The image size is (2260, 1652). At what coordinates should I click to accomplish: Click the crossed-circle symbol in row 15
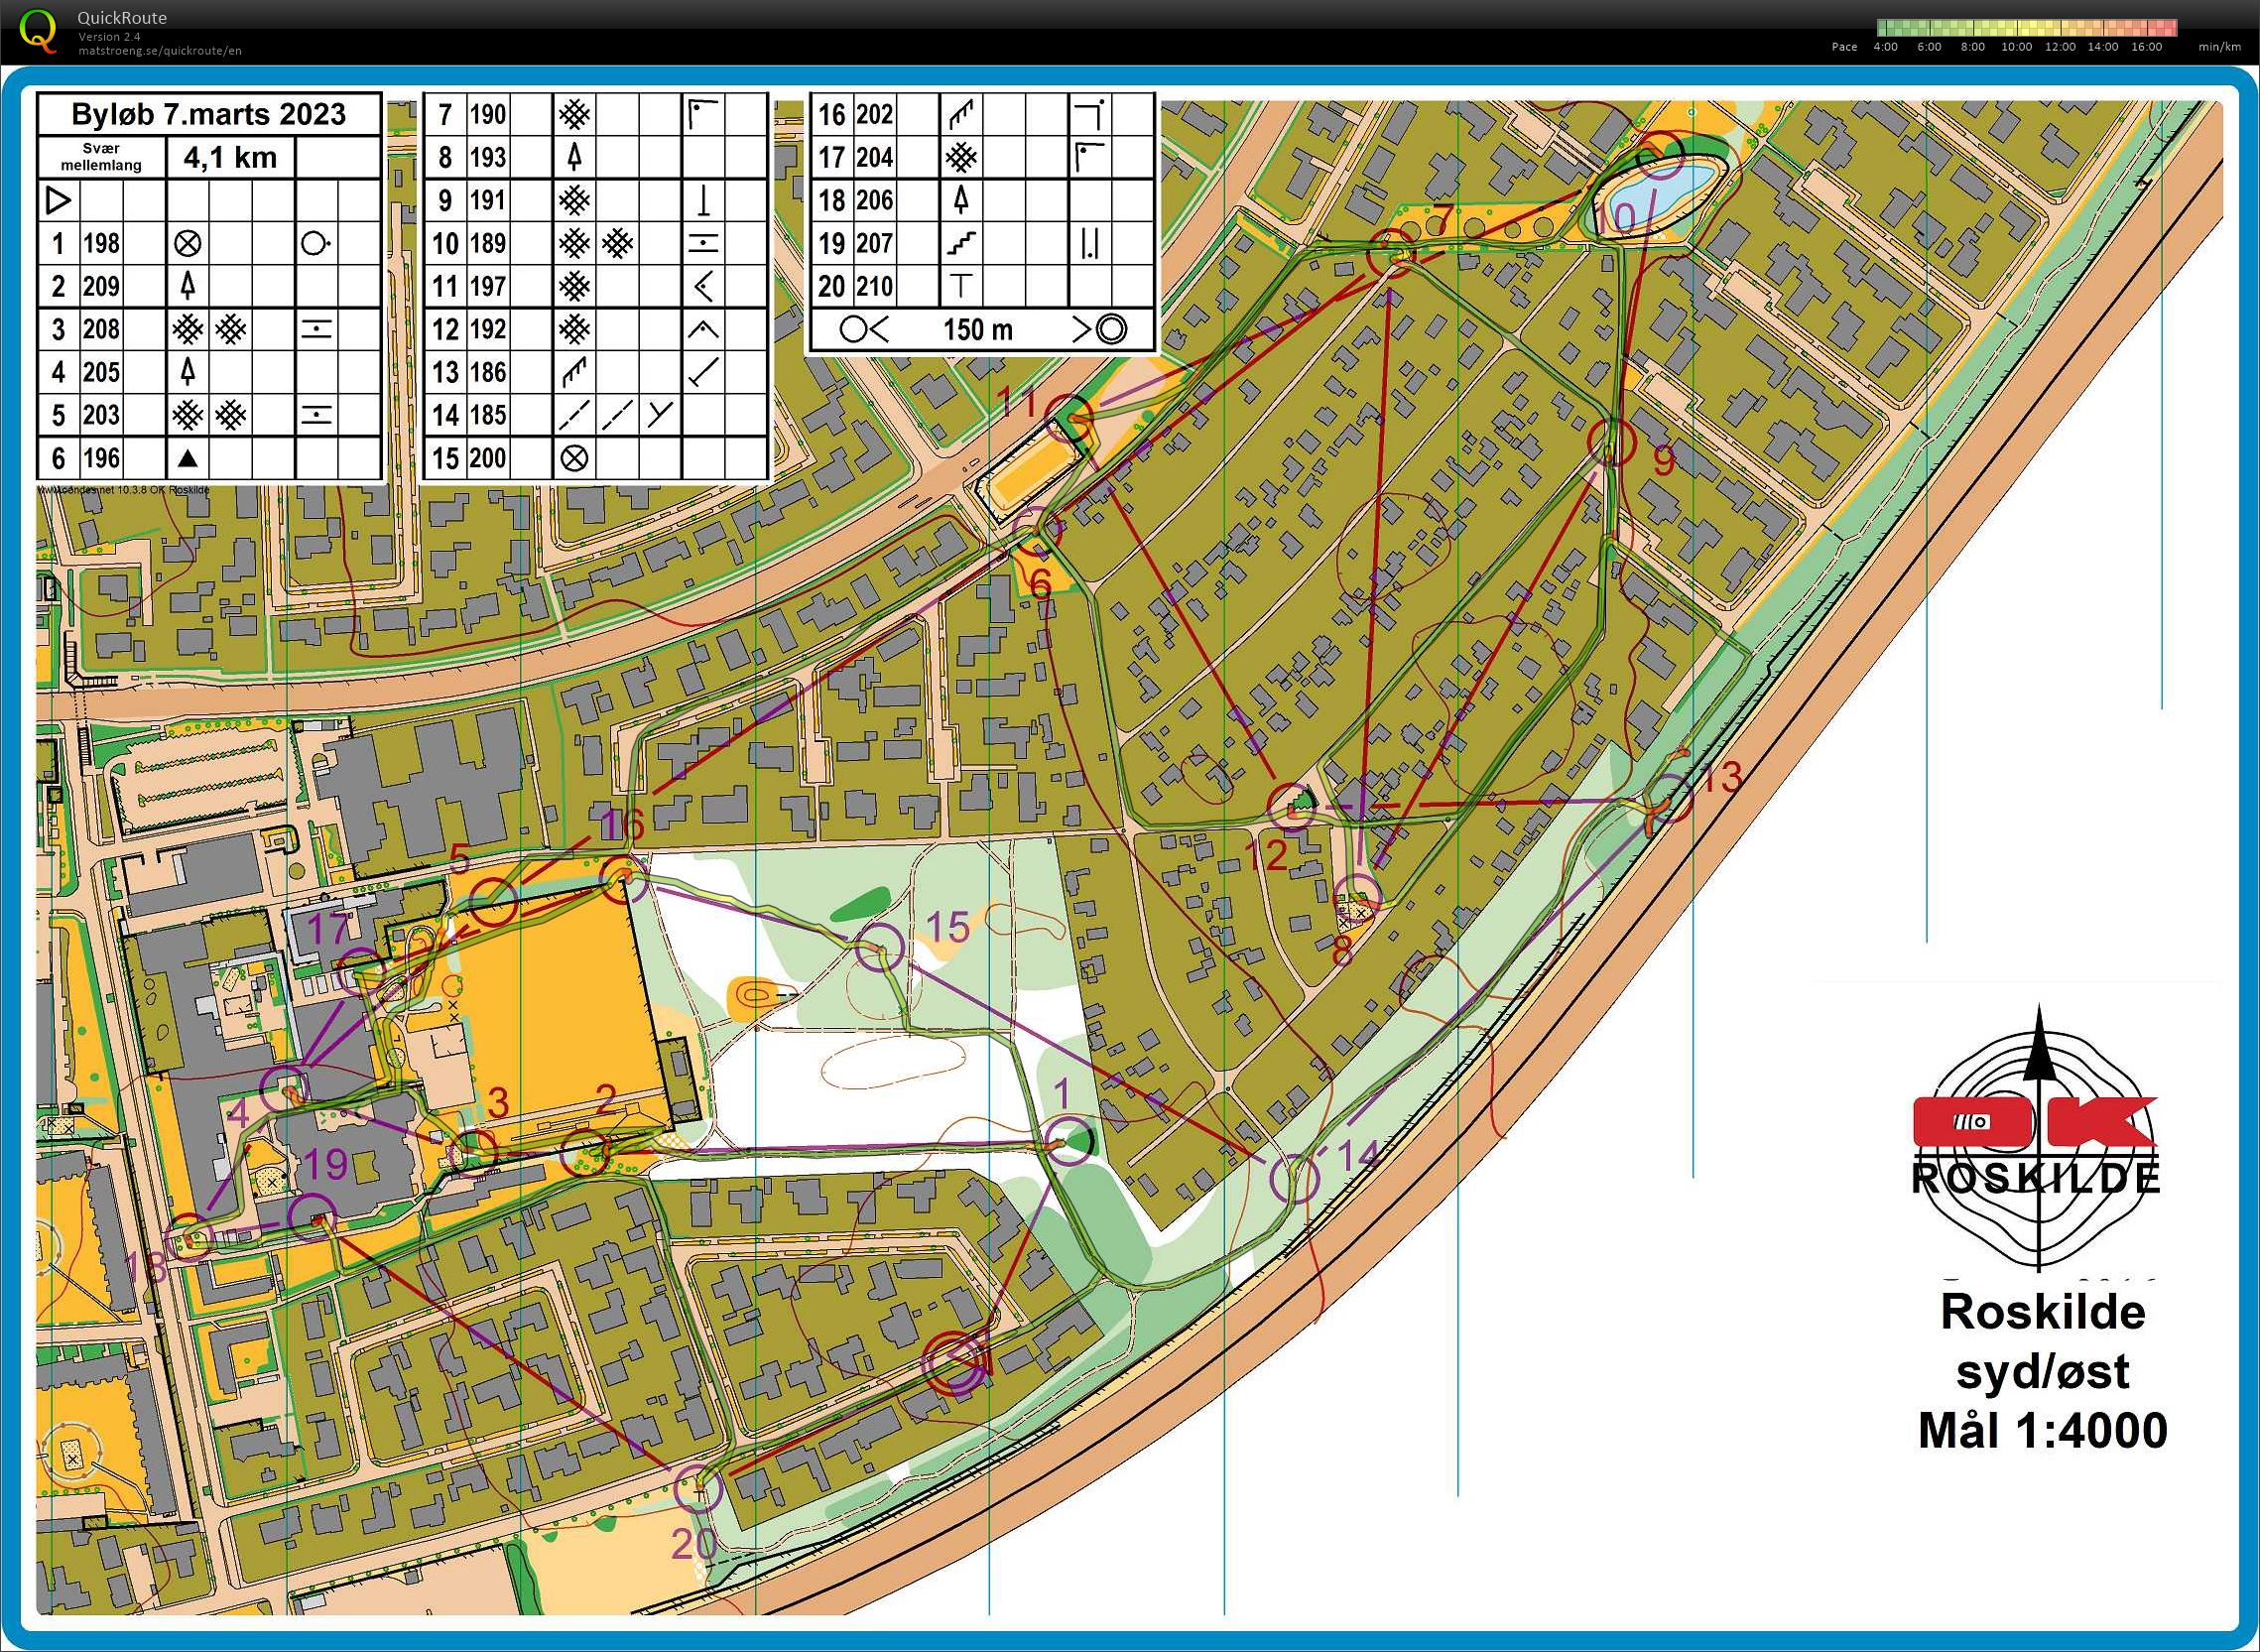(574, 459)
